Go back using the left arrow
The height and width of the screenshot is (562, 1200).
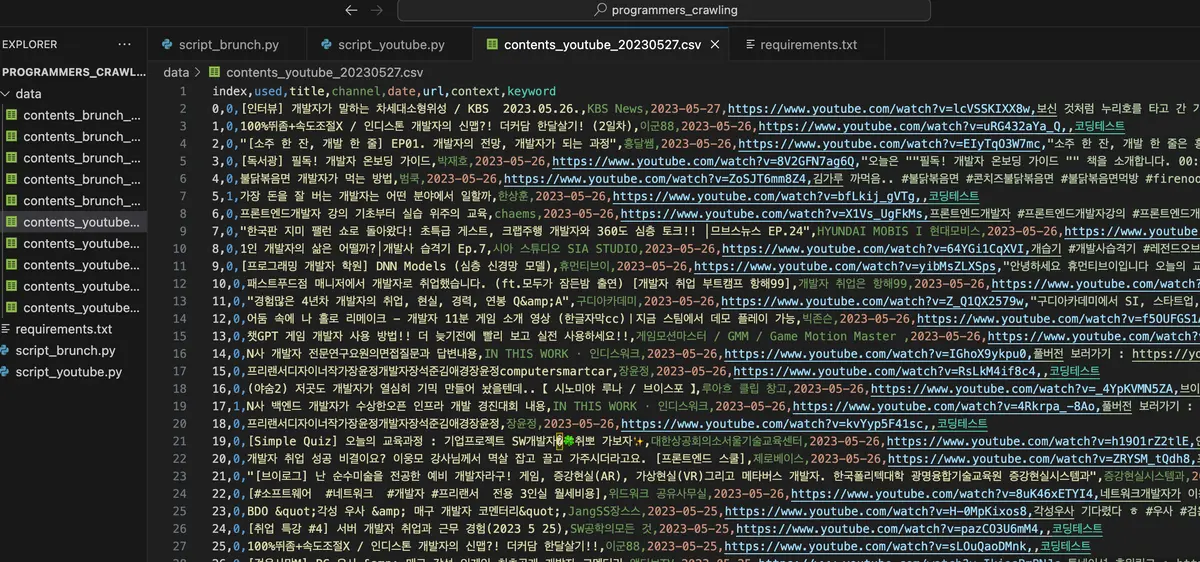(350, 10)
